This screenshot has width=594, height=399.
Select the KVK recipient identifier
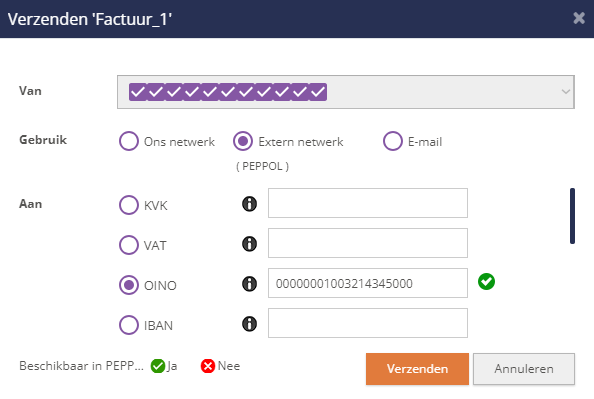coord(129,205)
